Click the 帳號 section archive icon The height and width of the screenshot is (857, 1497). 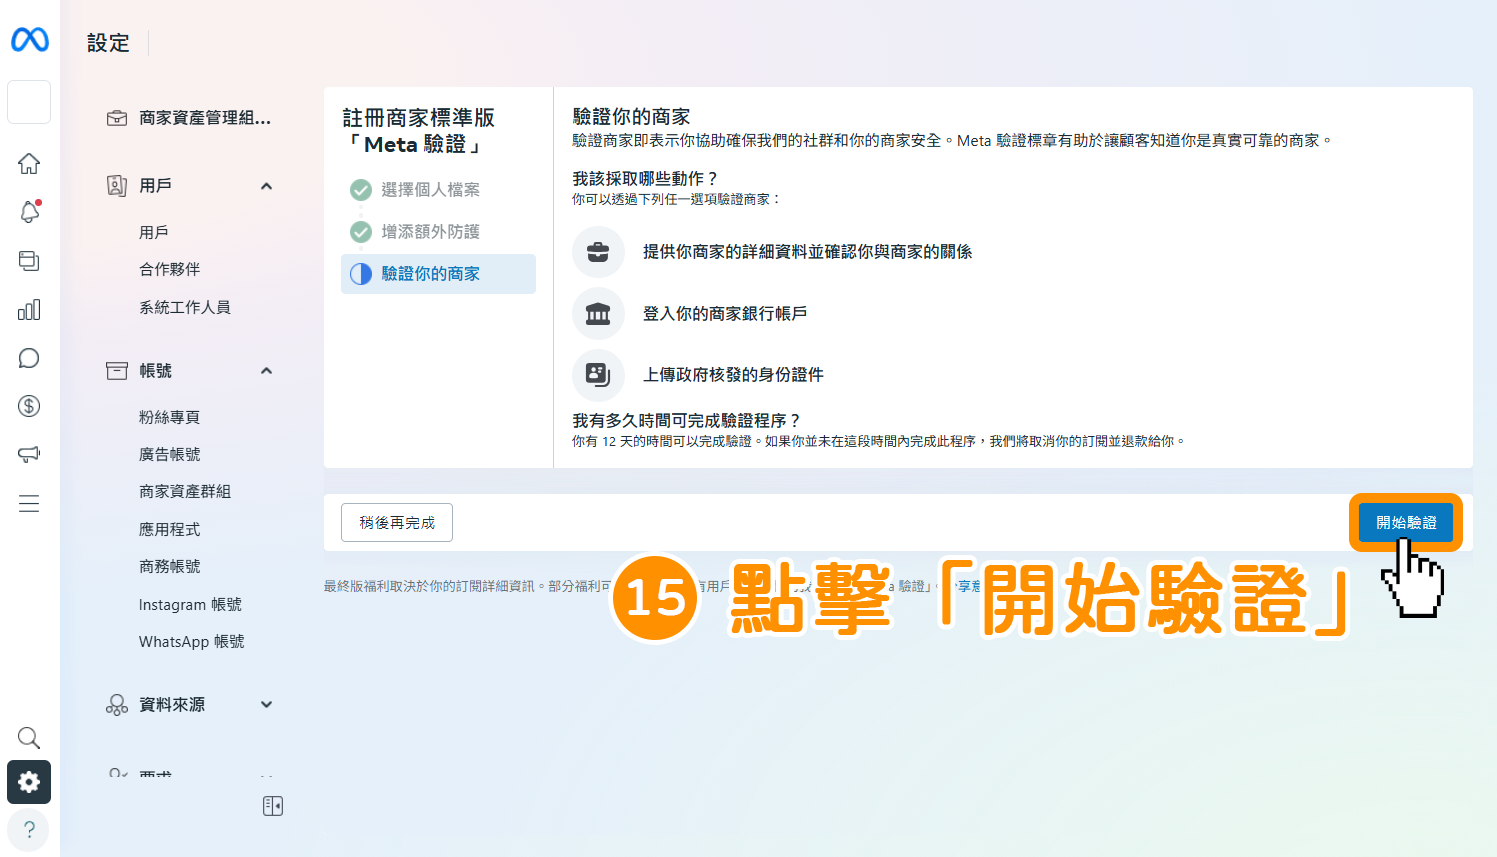(x=117, y=371)
